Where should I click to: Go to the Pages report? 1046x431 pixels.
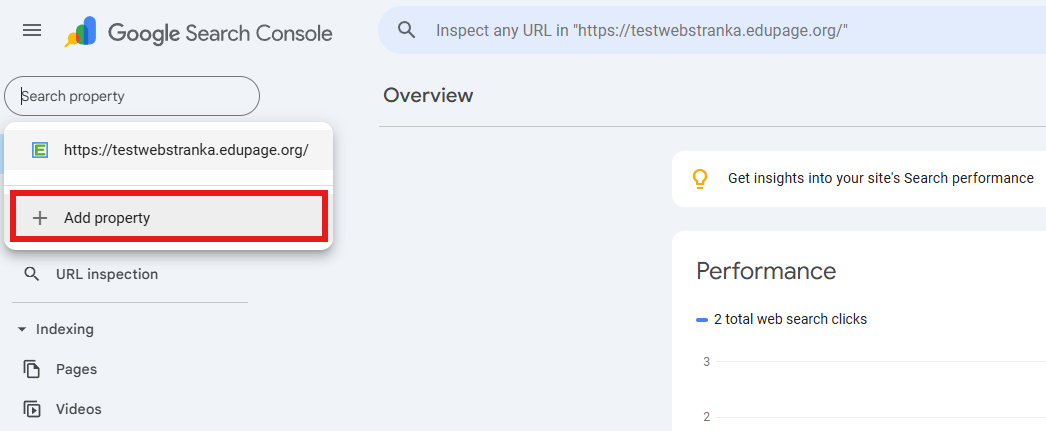tap(76, 369)
